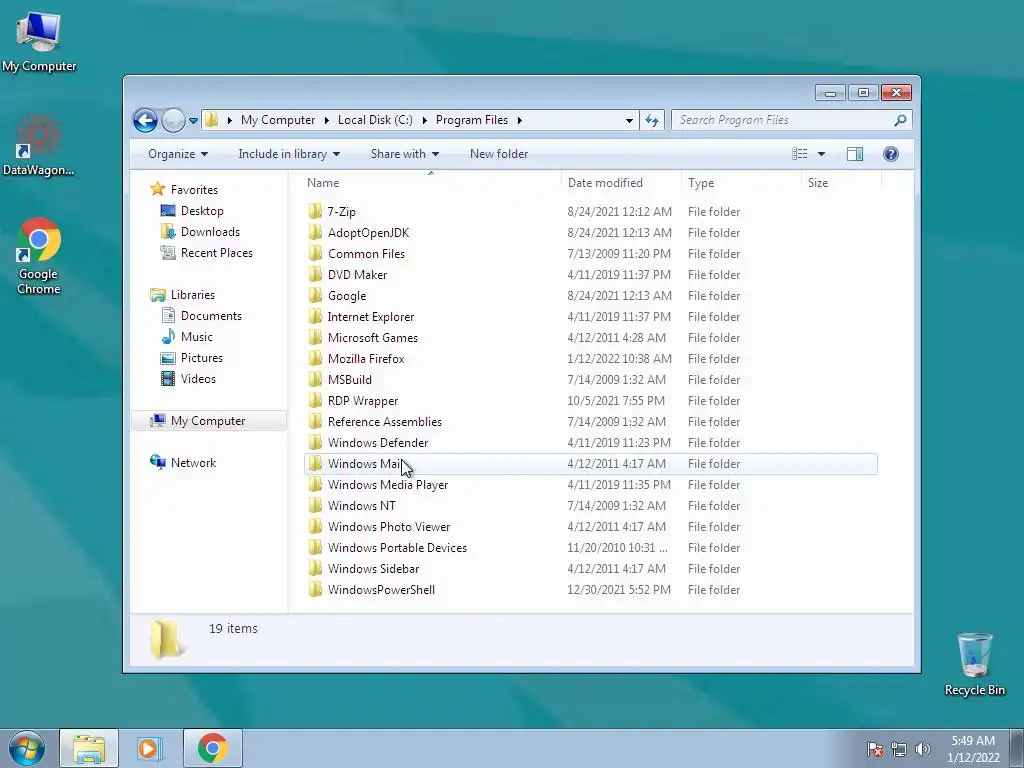This screenshot has width=1024, height=768.
Task: Sort by the Name column header
Action: click(431, 183)
